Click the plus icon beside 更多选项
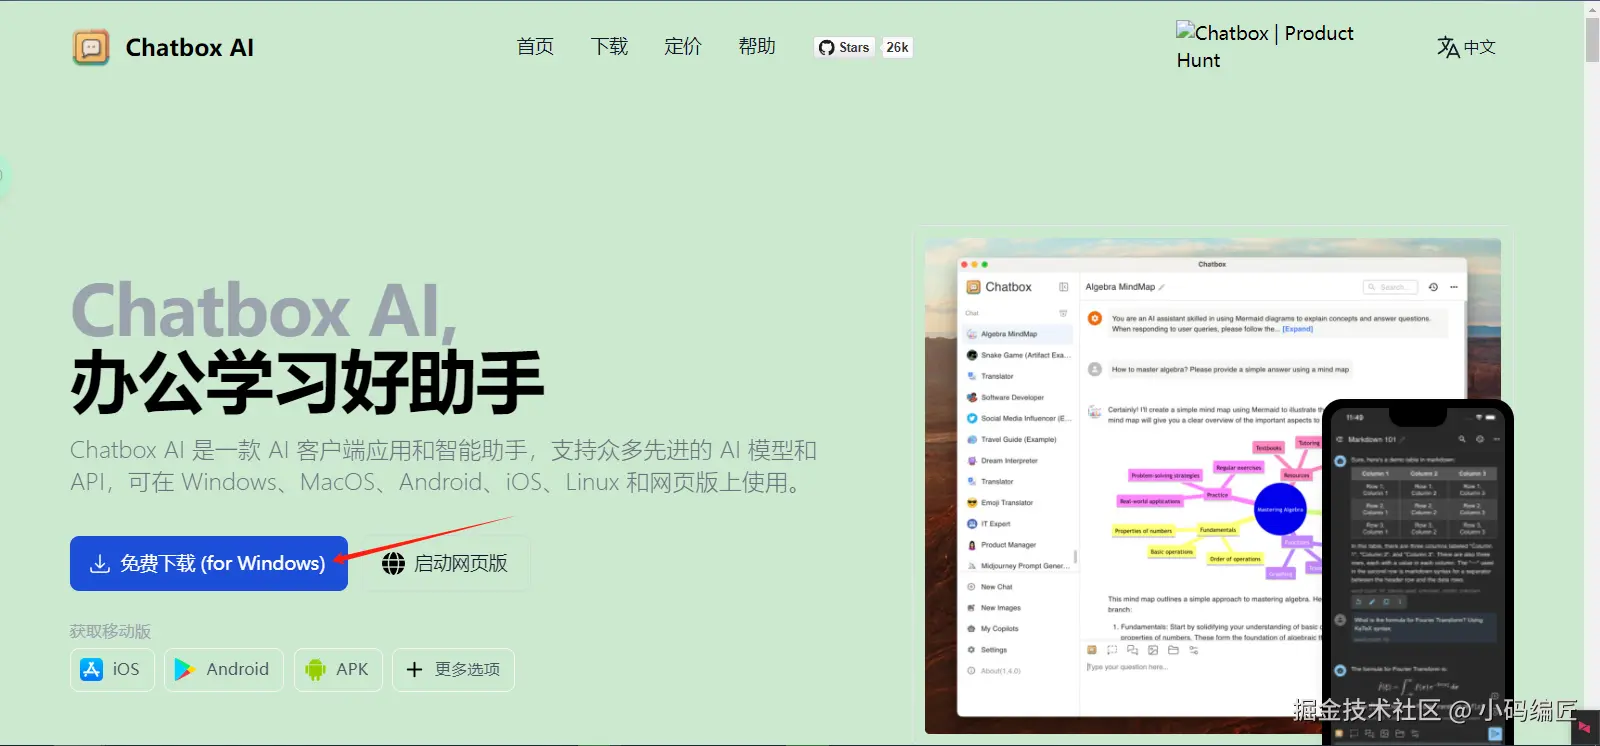 [415, 669]
